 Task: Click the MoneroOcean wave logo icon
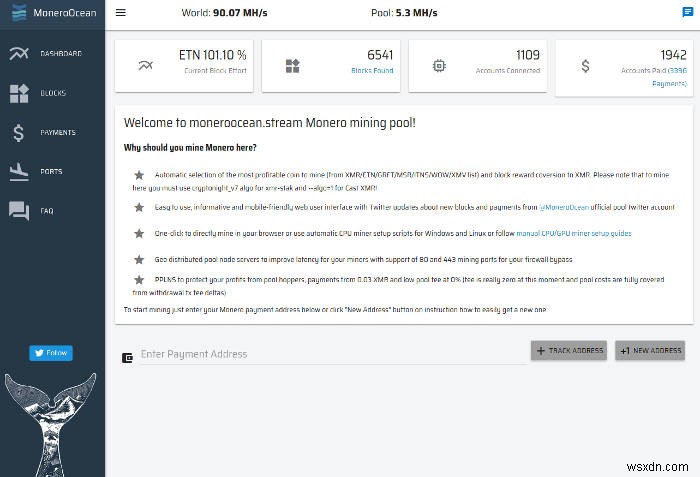[19, 13]
